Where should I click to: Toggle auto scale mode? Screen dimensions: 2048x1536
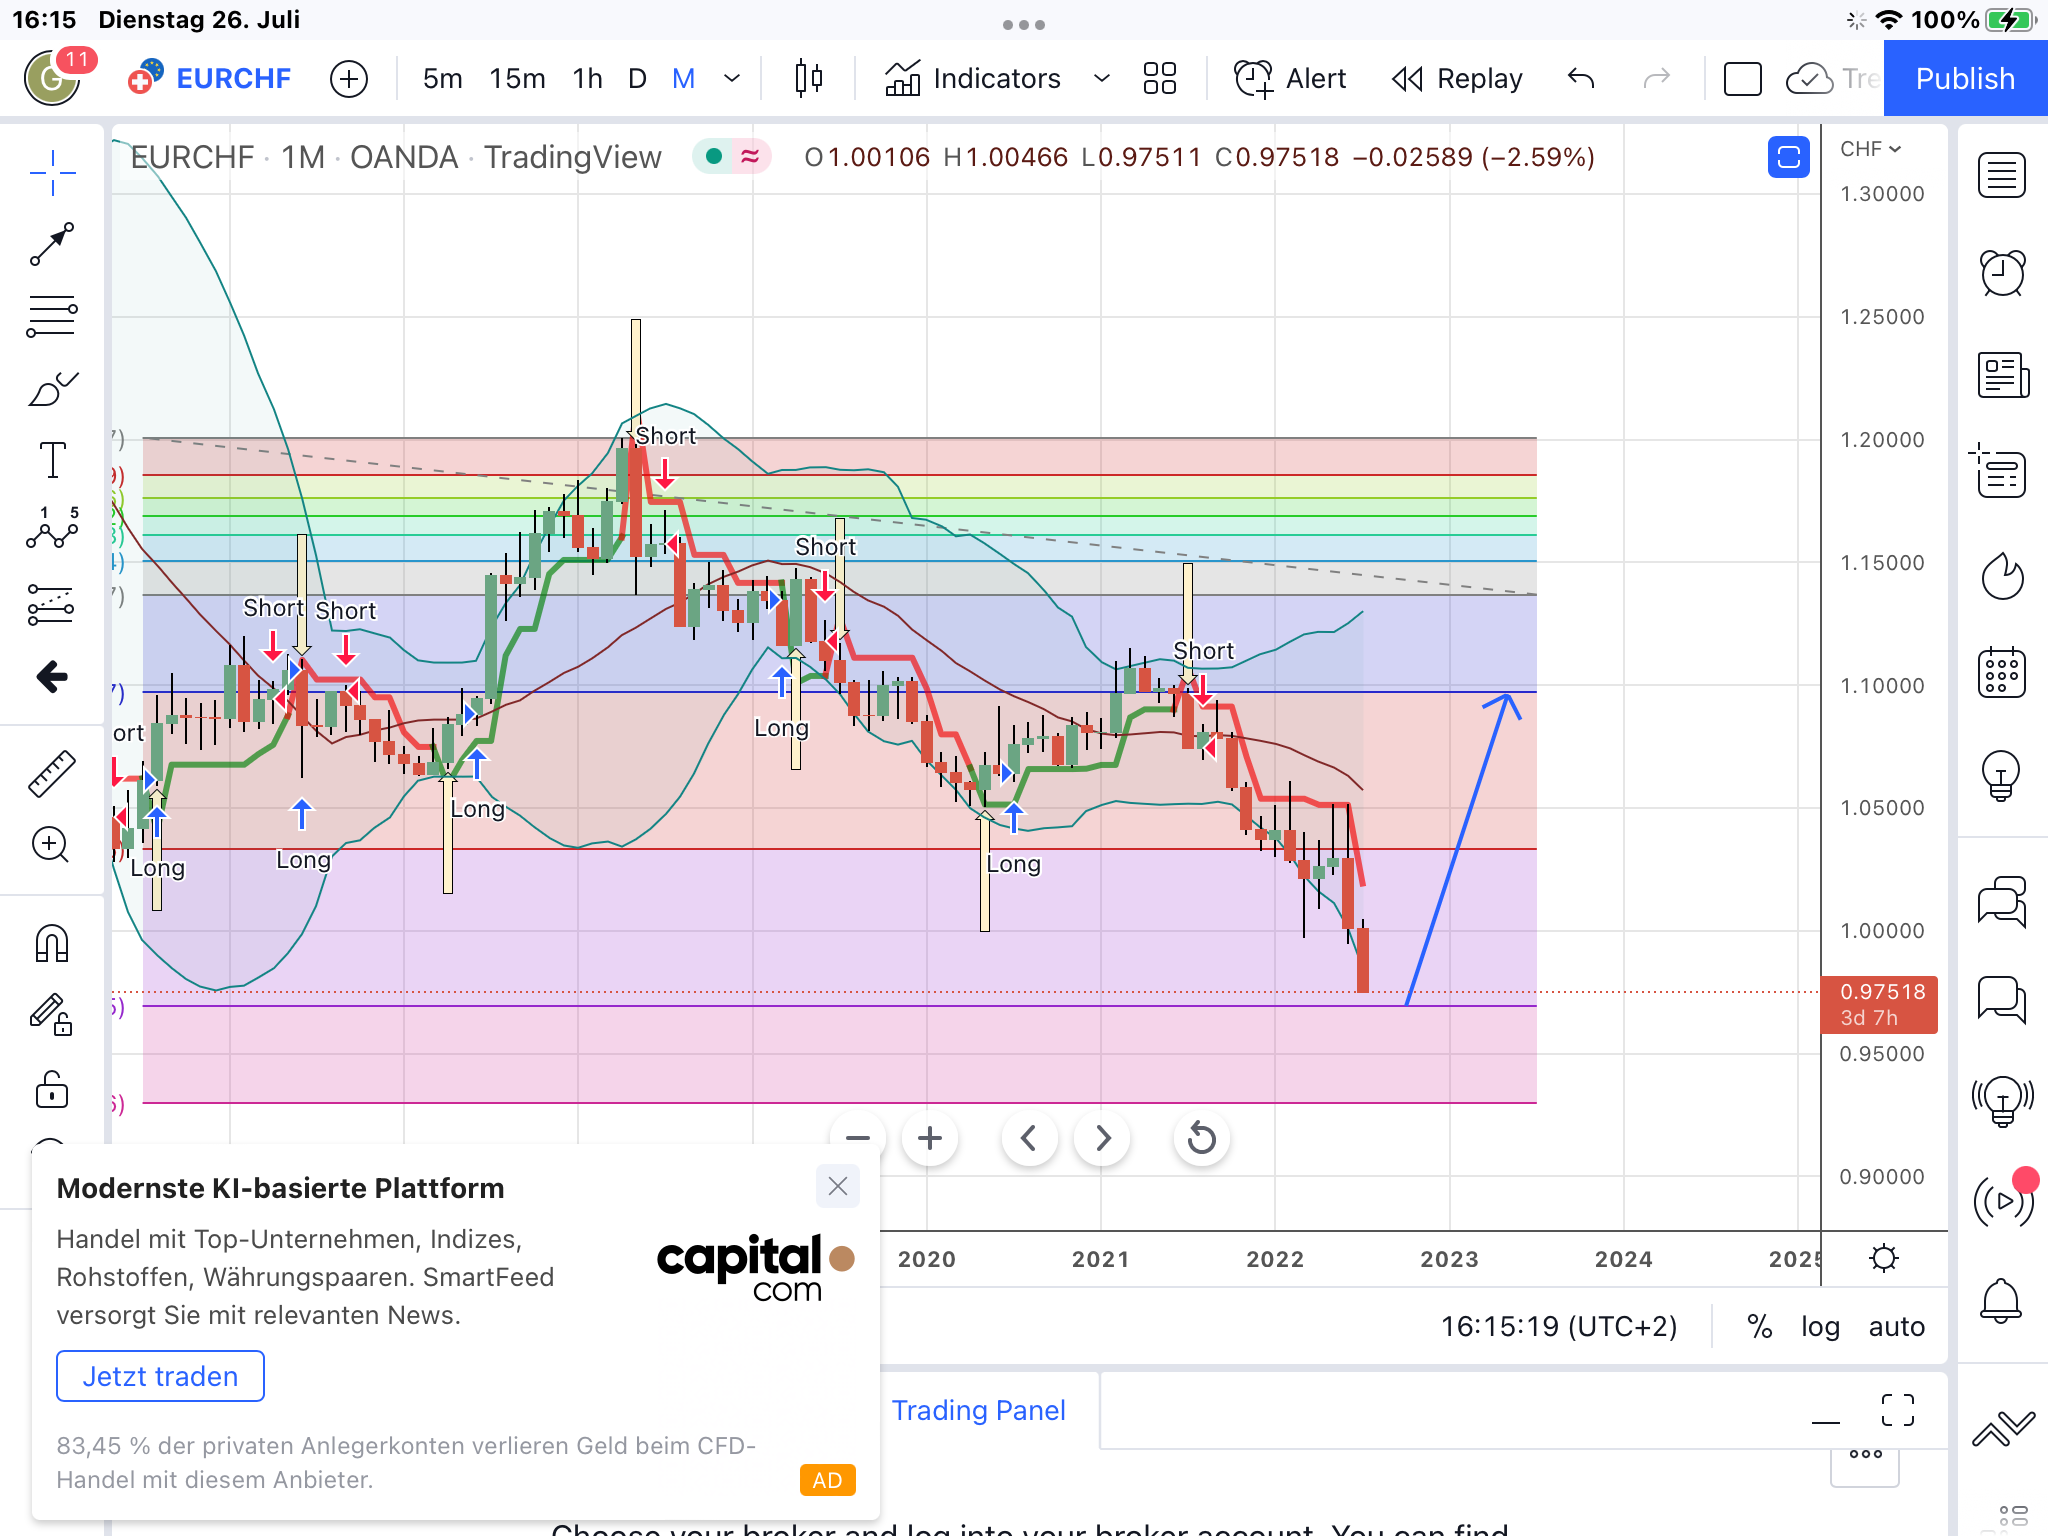1896,1327
